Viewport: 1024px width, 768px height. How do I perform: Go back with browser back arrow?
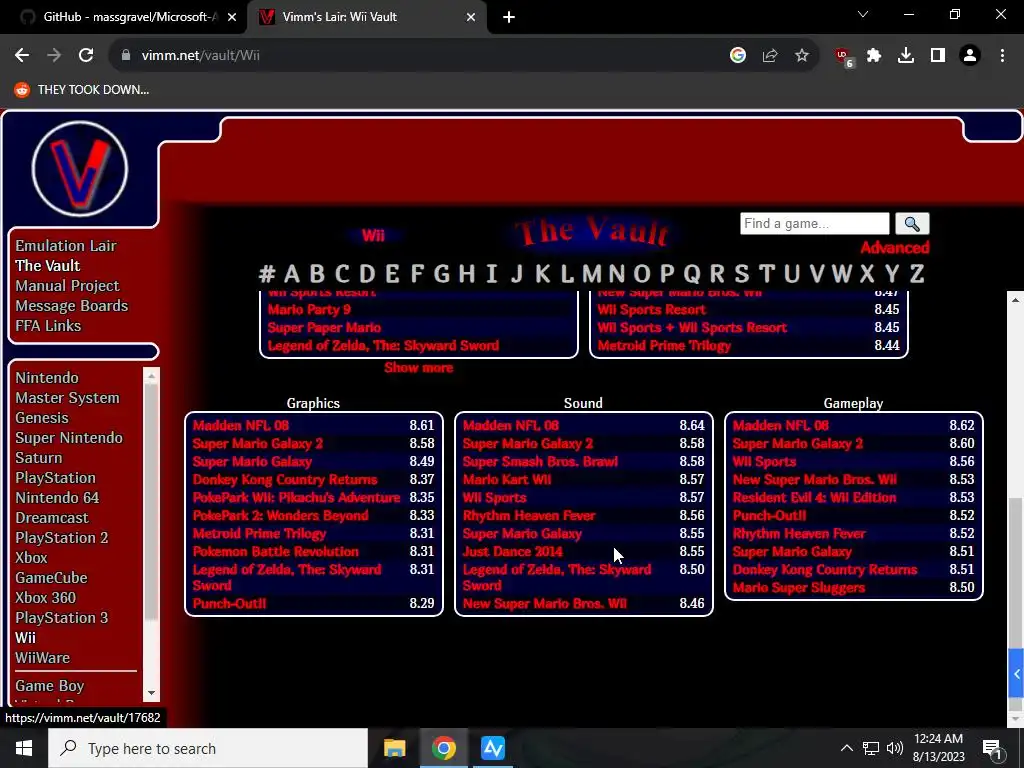[22, 56]
